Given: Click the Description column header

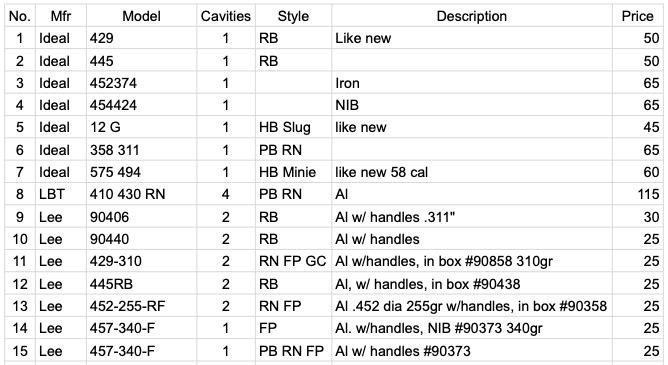Looking at the screenshot, I should pyautogui.click(x=472, y=16).
